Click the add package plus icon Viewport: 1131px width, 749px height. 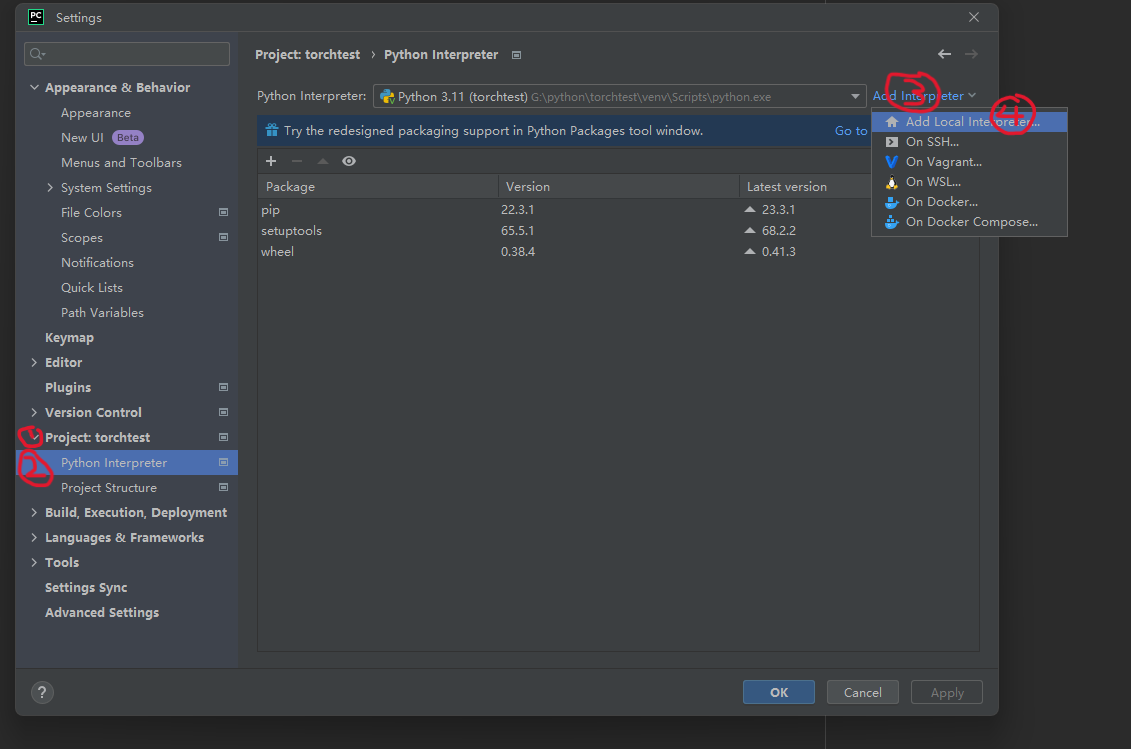click(271, 161)
